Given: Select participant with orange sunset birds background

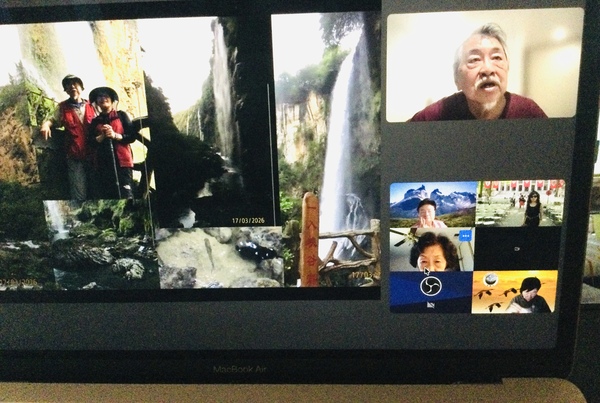Looking at the screenshot, I should (x=514, y=292).
